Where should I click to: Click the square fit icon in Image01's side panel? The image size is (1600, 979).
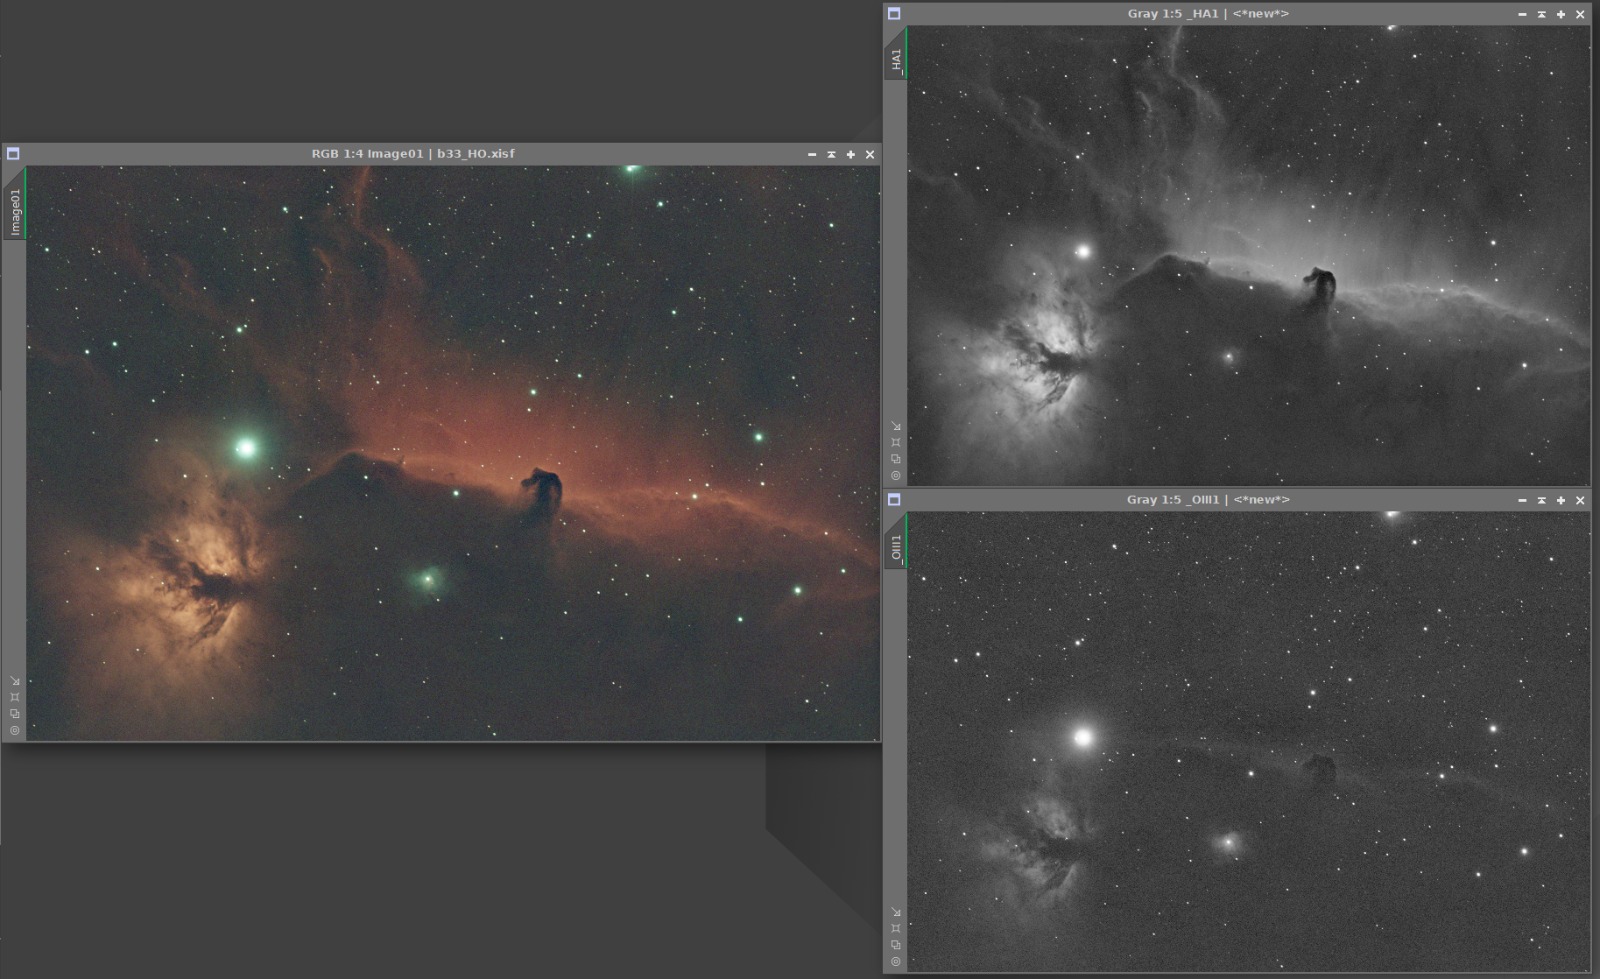[x=14, y=697]
